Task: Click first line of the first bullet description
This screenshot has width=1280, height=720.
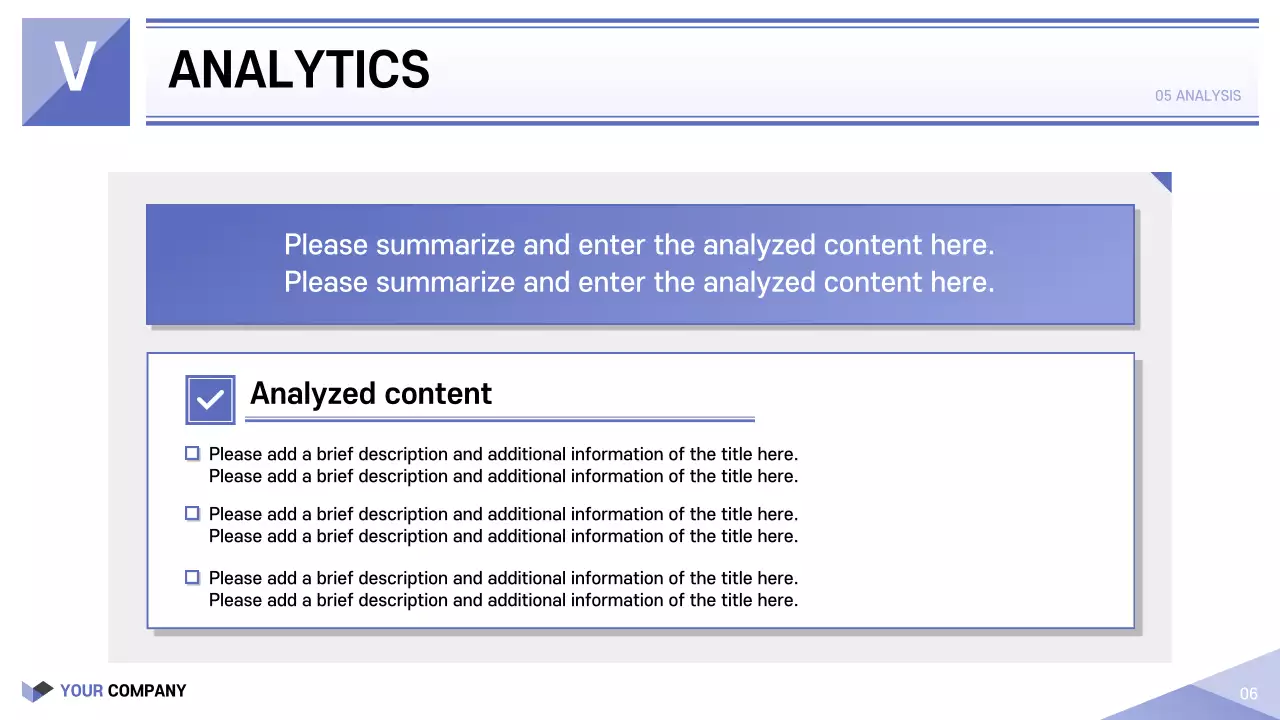Action: 503,454
